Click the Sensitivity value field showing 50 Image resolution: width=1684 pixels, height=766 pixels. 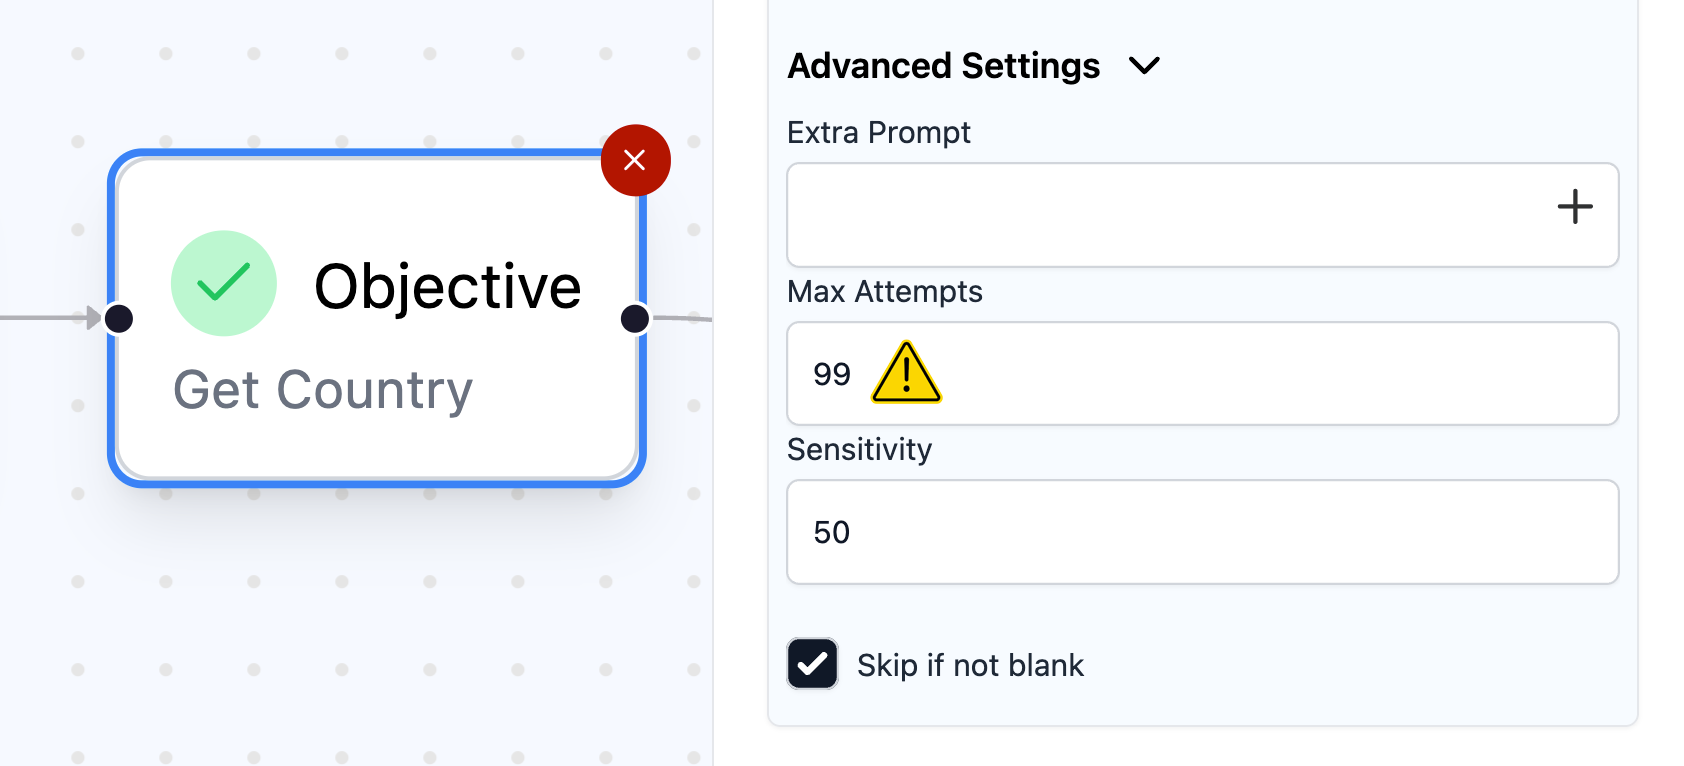coord(1200,531)
